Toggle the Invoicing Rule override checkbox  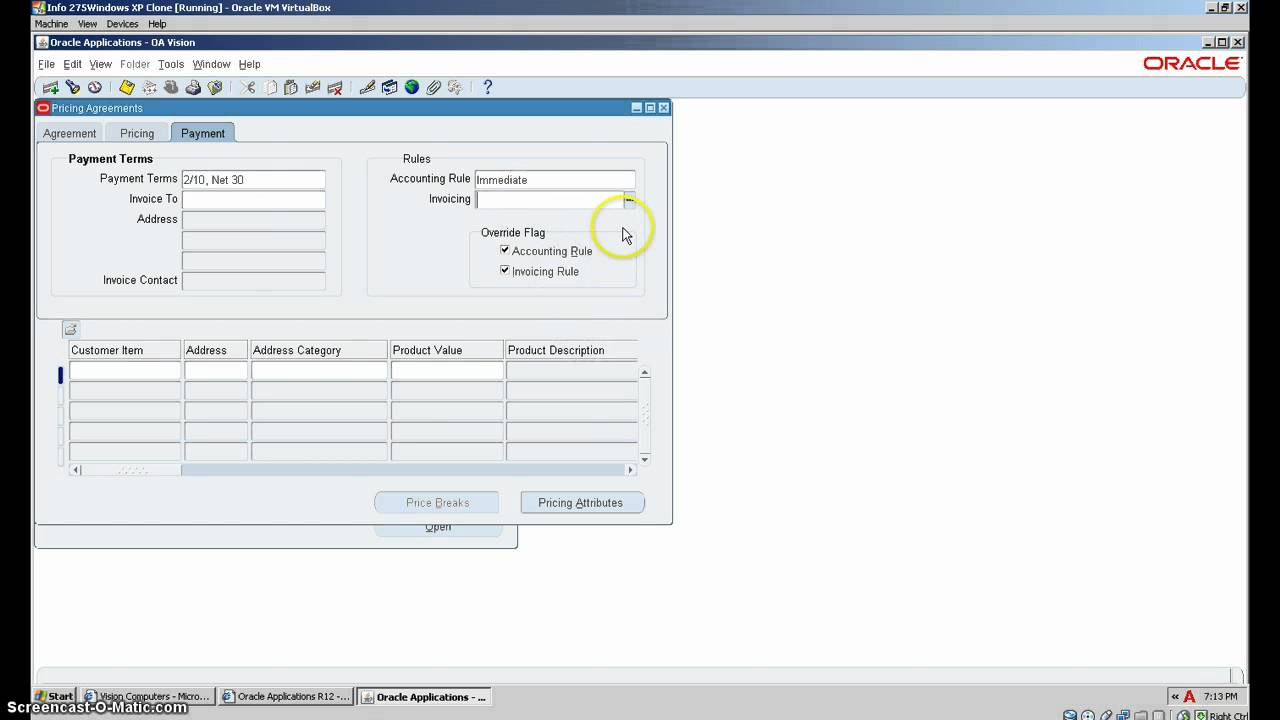click(505, 270)
